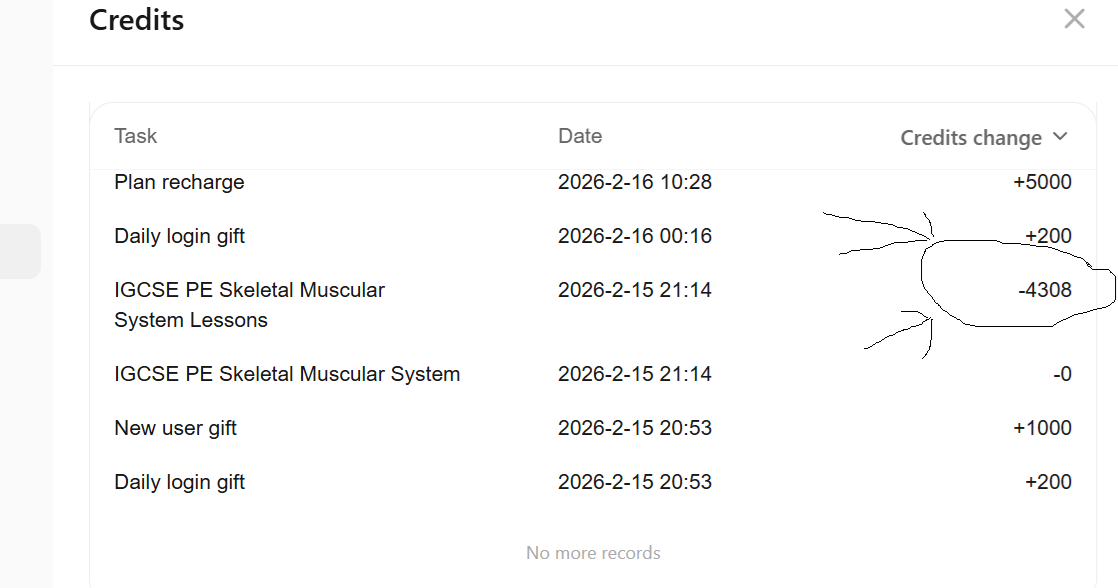Click the +5000 credits value
Image resolution: width=1118 pixels, height=588 pixels.
pyautogui.click(x=1042, y=182)
